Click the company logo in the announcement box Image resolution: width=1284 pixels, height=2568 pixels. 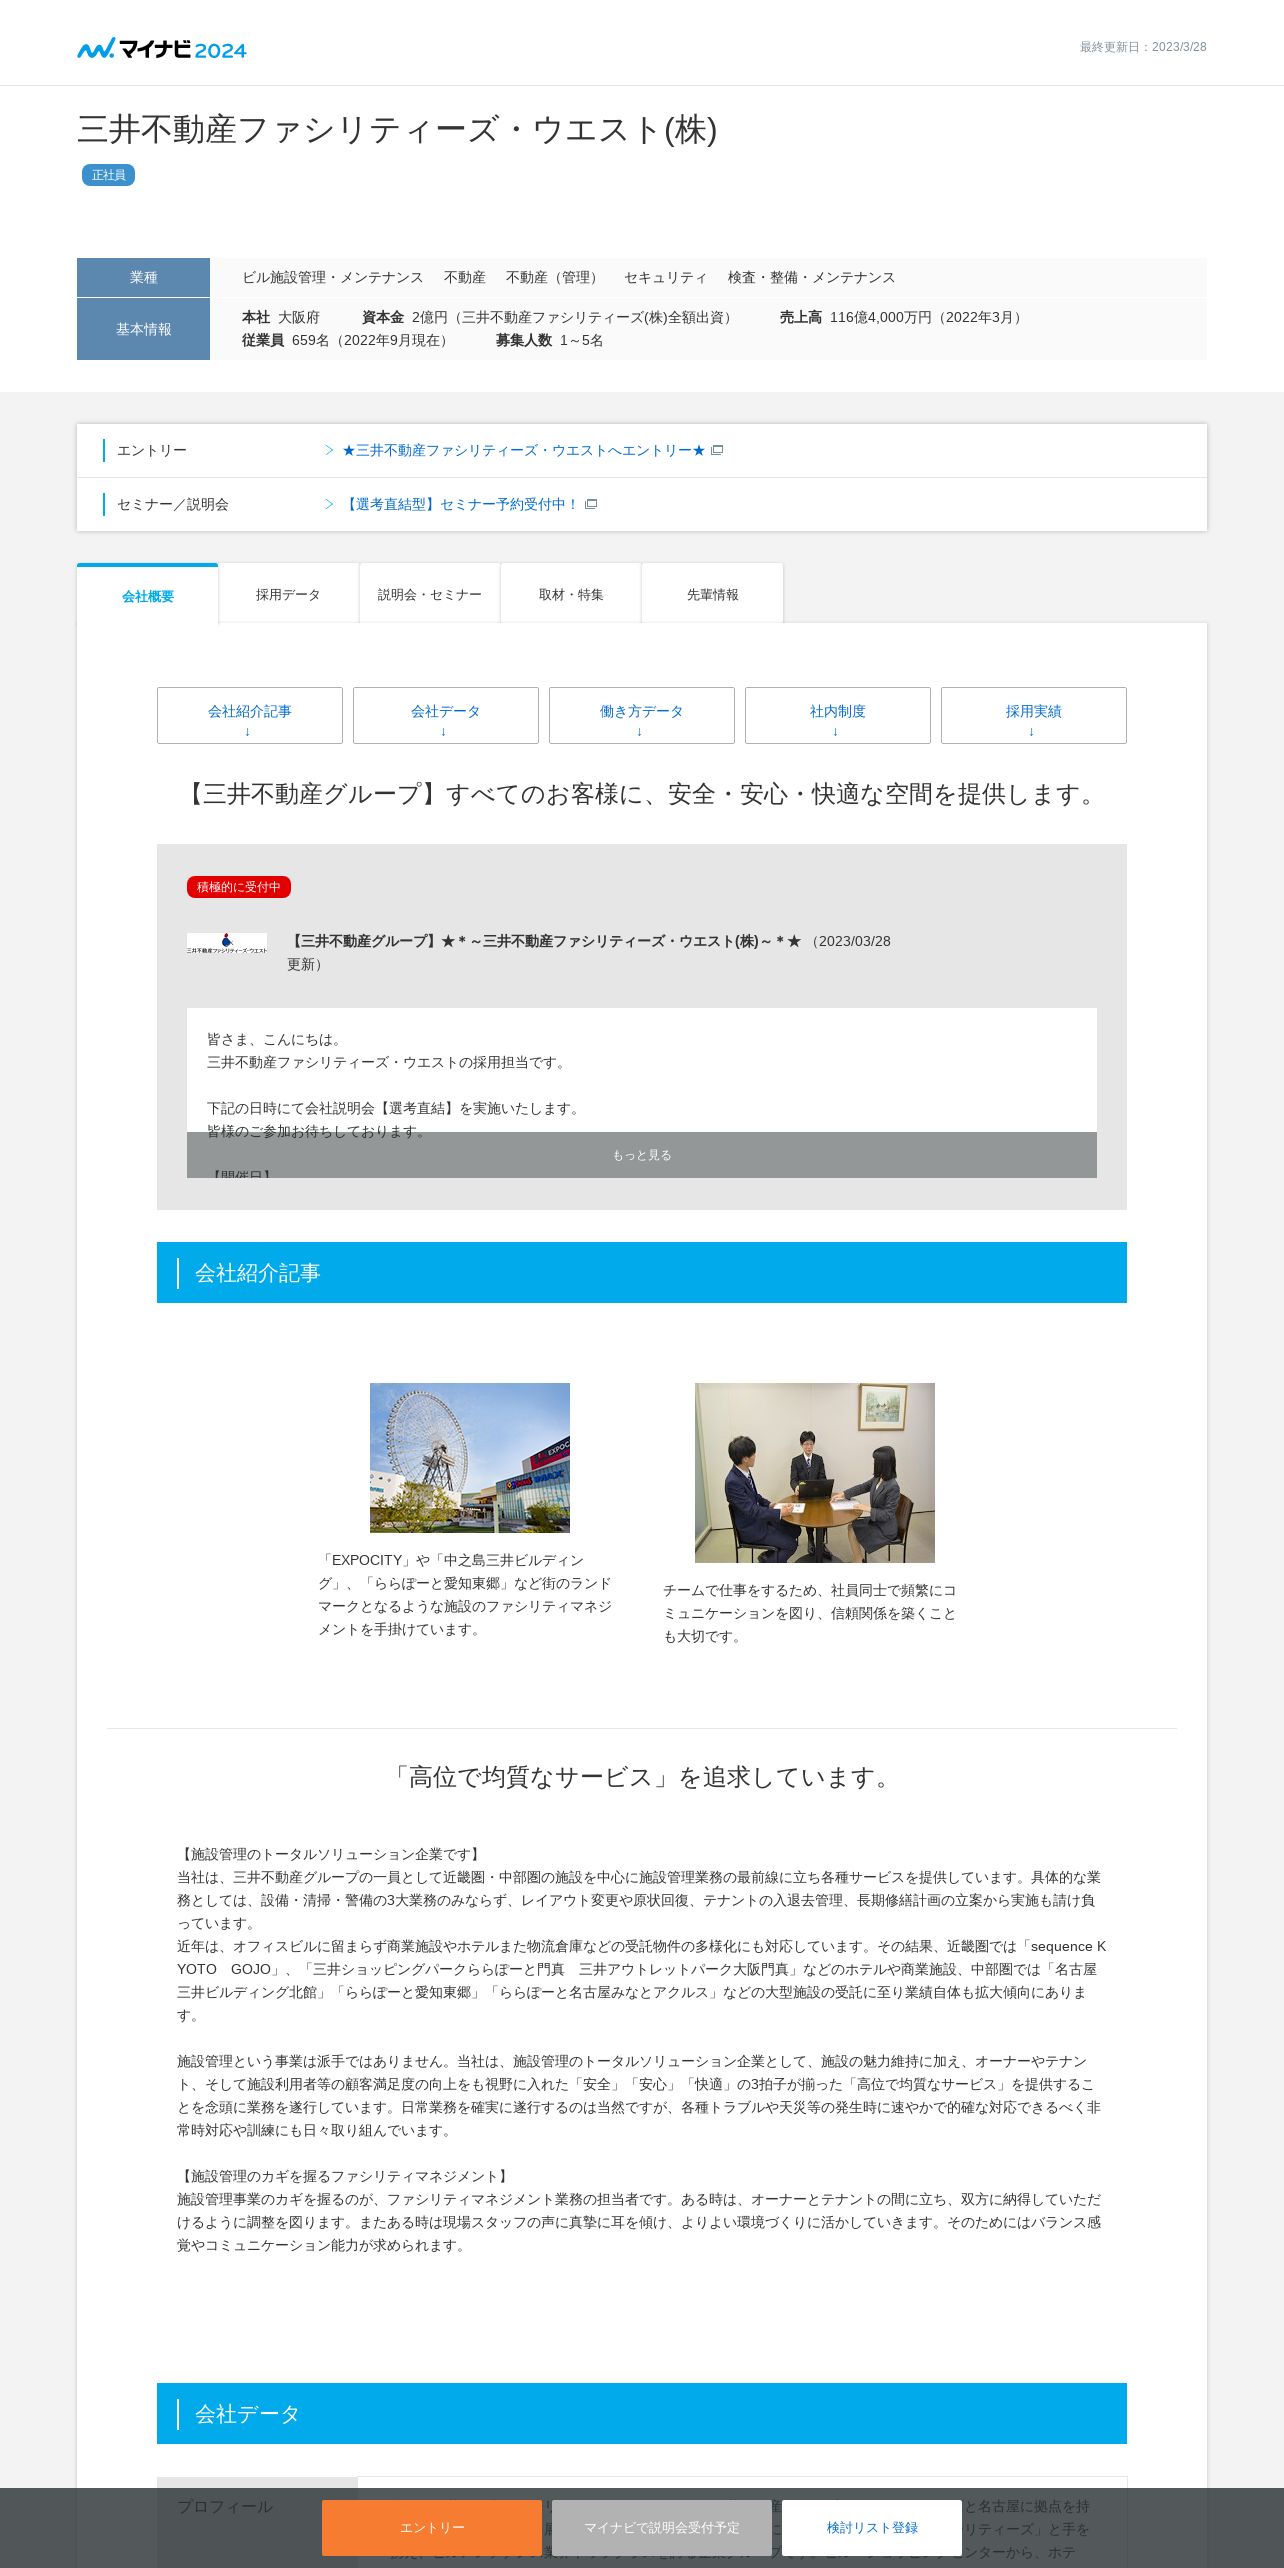point(227,943)
